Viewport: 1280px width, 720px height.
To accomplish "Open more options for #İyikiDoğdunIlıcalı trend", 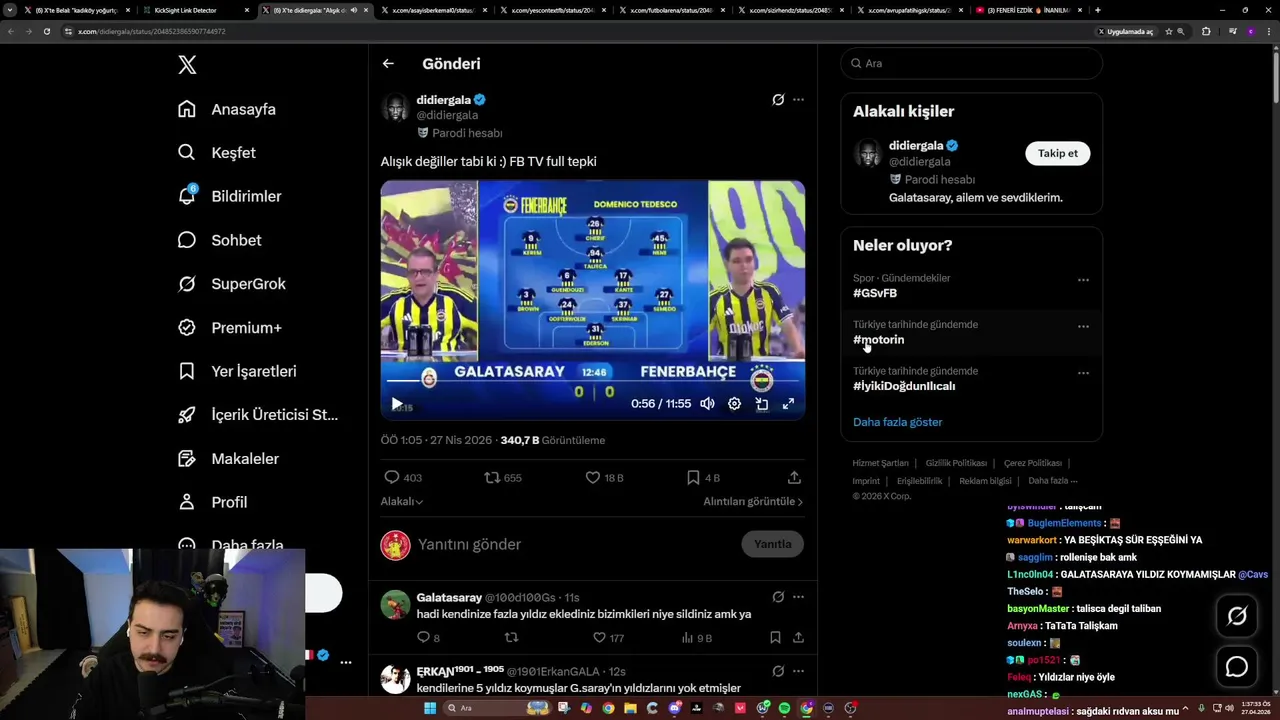I will tap(1083, 373).
